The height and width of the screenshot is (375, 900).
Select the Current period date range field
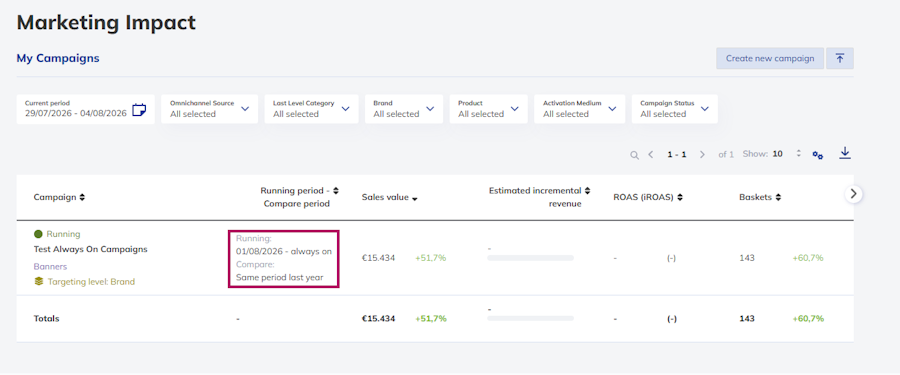(86, 109)
